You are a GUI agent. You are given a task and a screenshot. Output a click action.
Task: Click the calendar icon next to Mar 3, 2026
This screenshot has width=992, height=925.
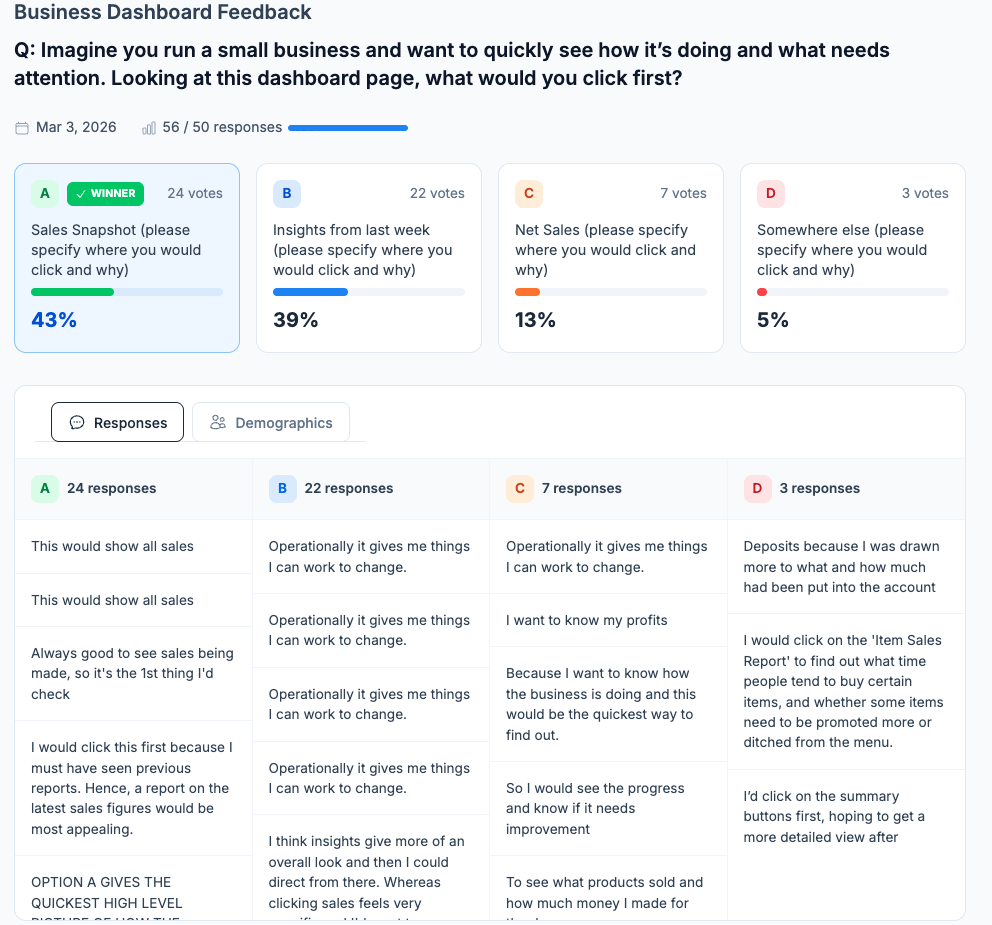22,127
